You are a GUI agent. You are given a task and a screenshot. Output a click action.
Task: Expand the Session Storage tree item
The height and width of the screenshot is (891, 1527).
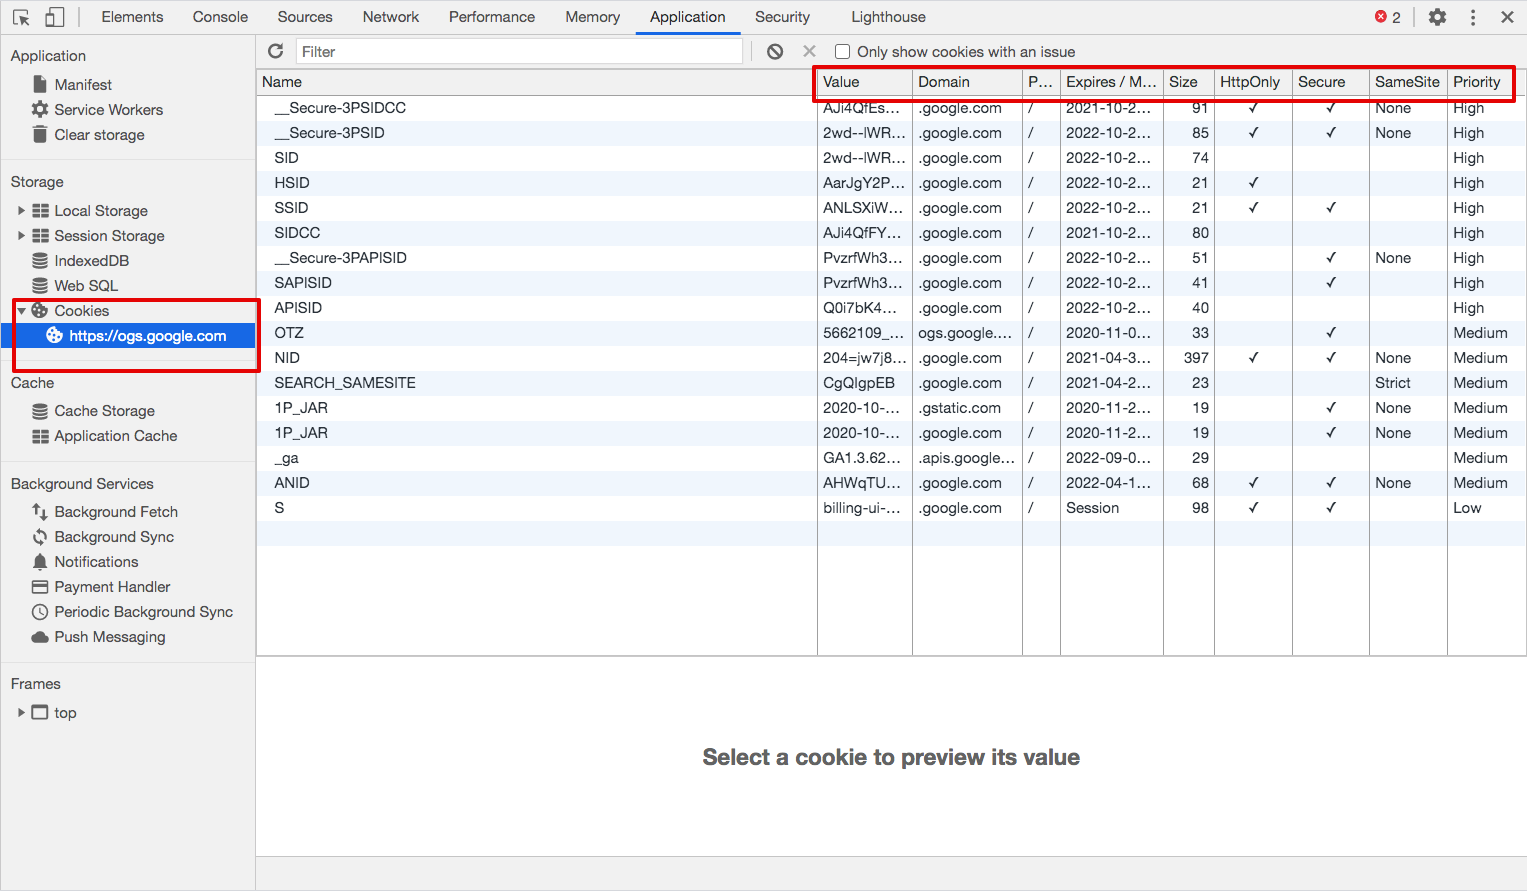click(x=21, y=236)
